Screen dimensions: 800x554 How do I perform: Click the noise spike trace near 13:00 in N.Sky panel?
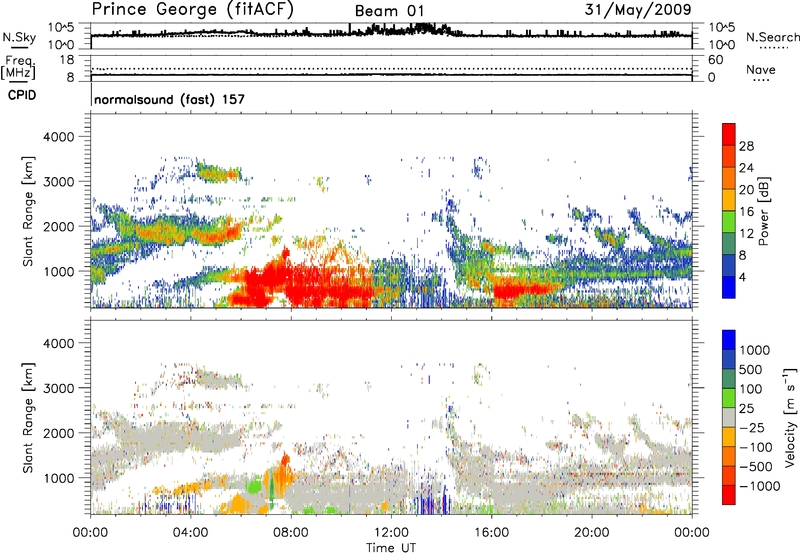click(425, 29)
